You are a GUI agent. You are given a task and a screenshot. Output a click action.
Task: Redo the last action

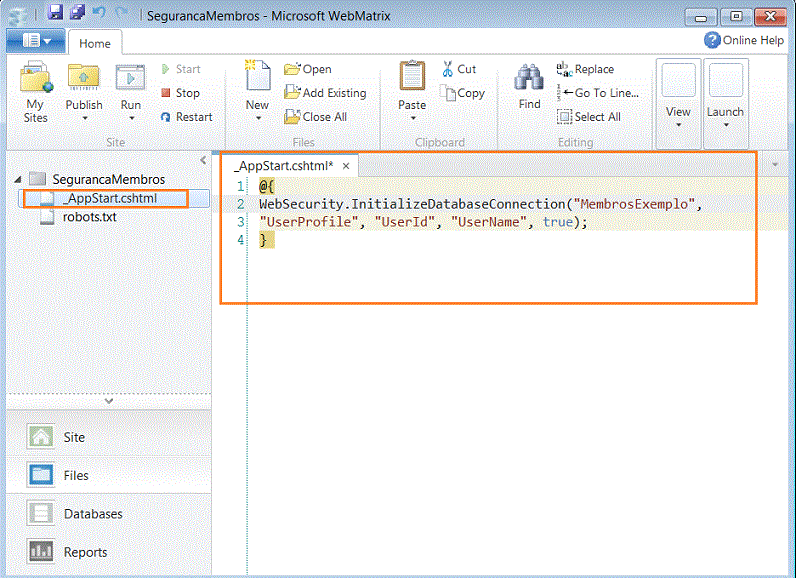tap(121, 12)
